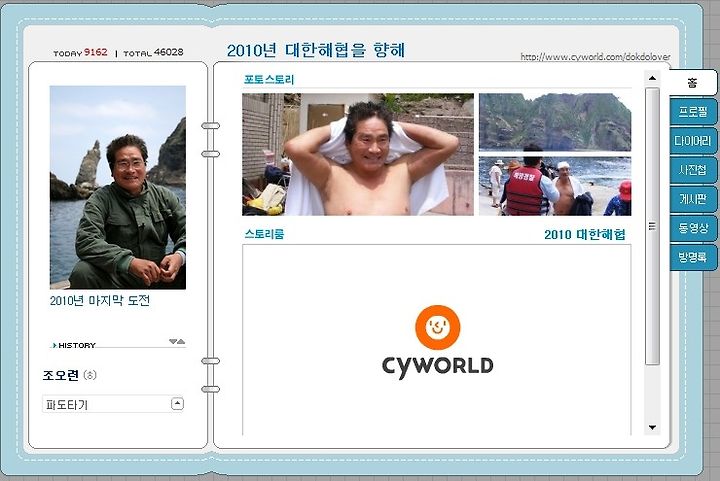The height and width of the screenshot is (481, 720).
Task: Click the male symbol icon next to 조오련
Action: click(x=90, y=375)
